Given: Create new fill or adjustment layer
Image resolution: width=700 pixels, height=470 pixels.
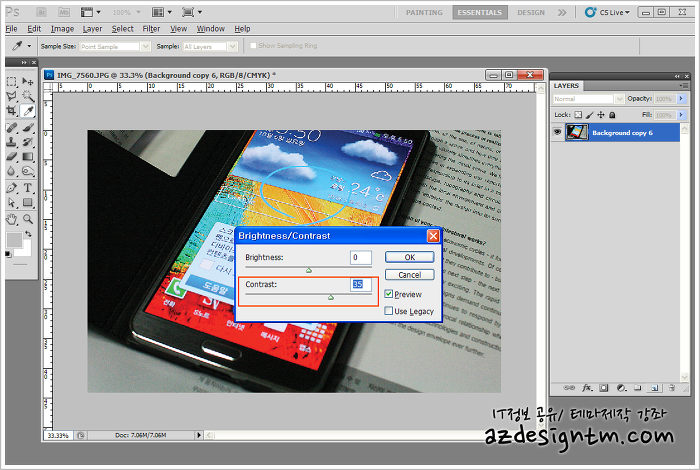Looking at the screenshot, I should point(621,387).
